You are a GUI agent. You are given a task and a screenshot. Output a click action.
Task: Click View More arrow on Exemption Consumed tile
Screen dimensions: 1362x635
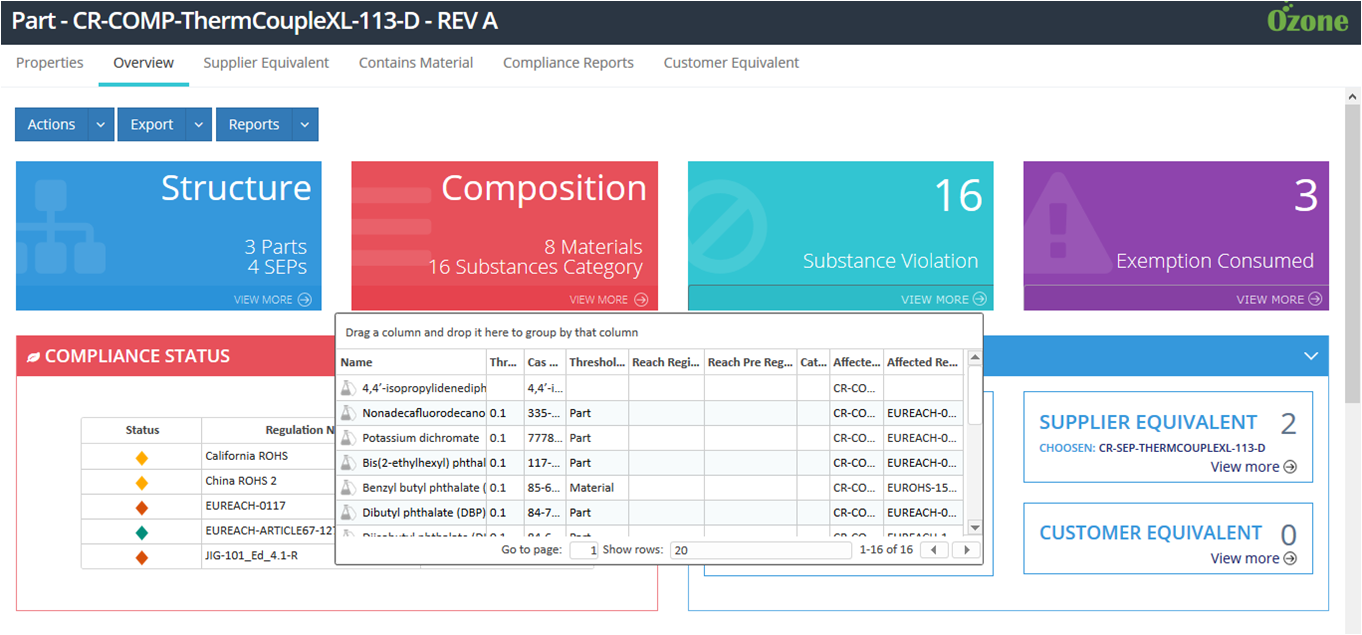(x=1315, y=299)
